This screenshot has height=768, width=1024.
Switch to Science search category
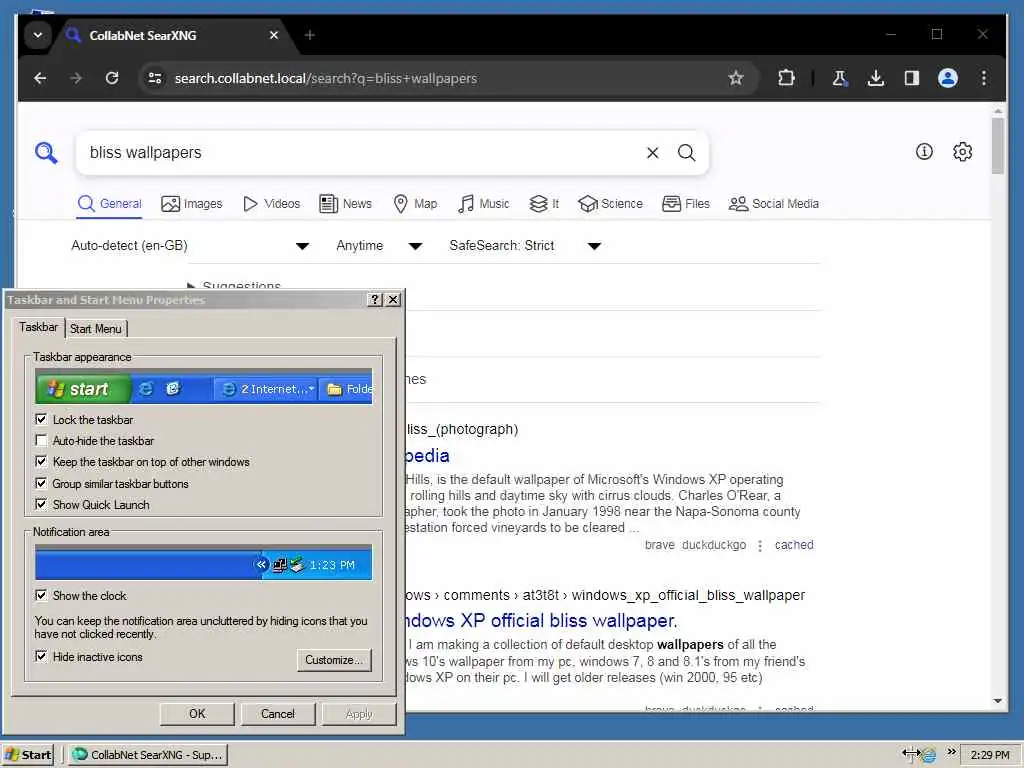coord(611,204)
